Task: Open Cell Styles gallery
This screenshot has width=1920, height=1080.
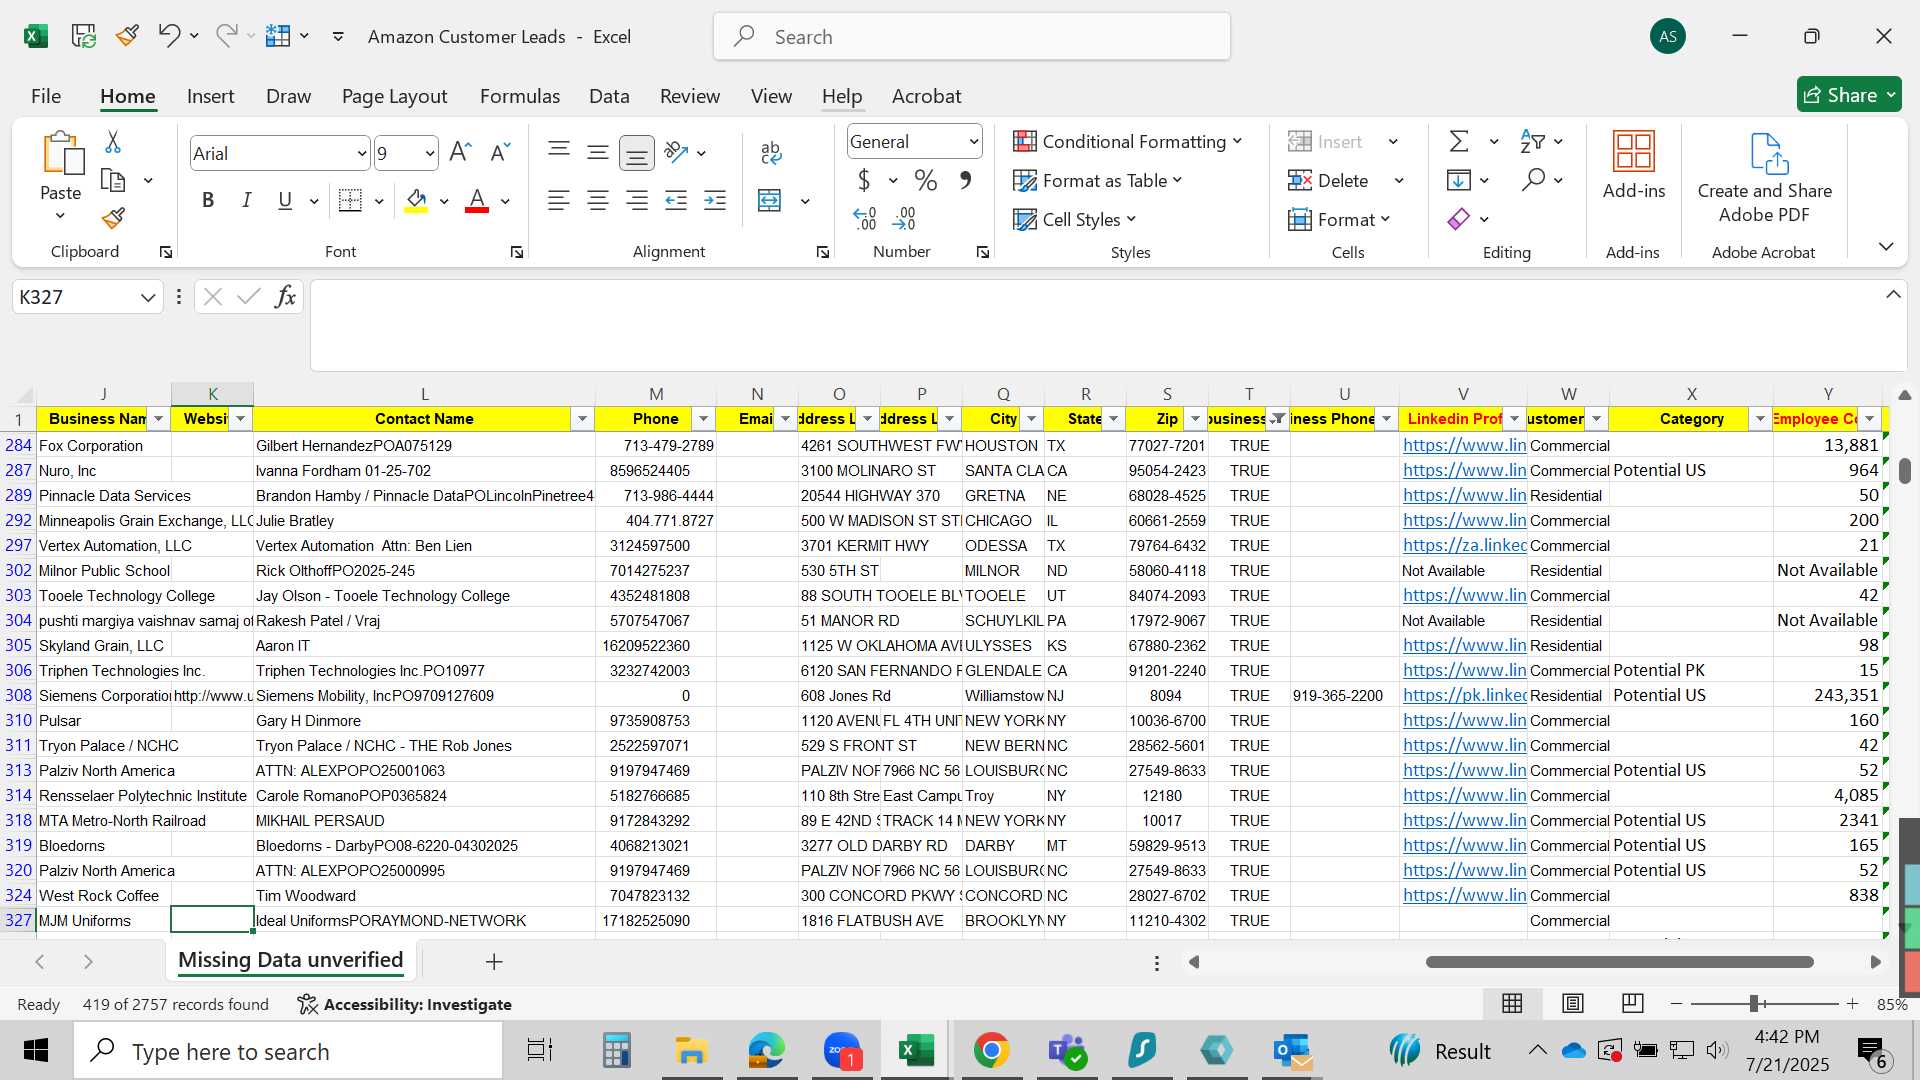Action: click(x=1075, y=219)
